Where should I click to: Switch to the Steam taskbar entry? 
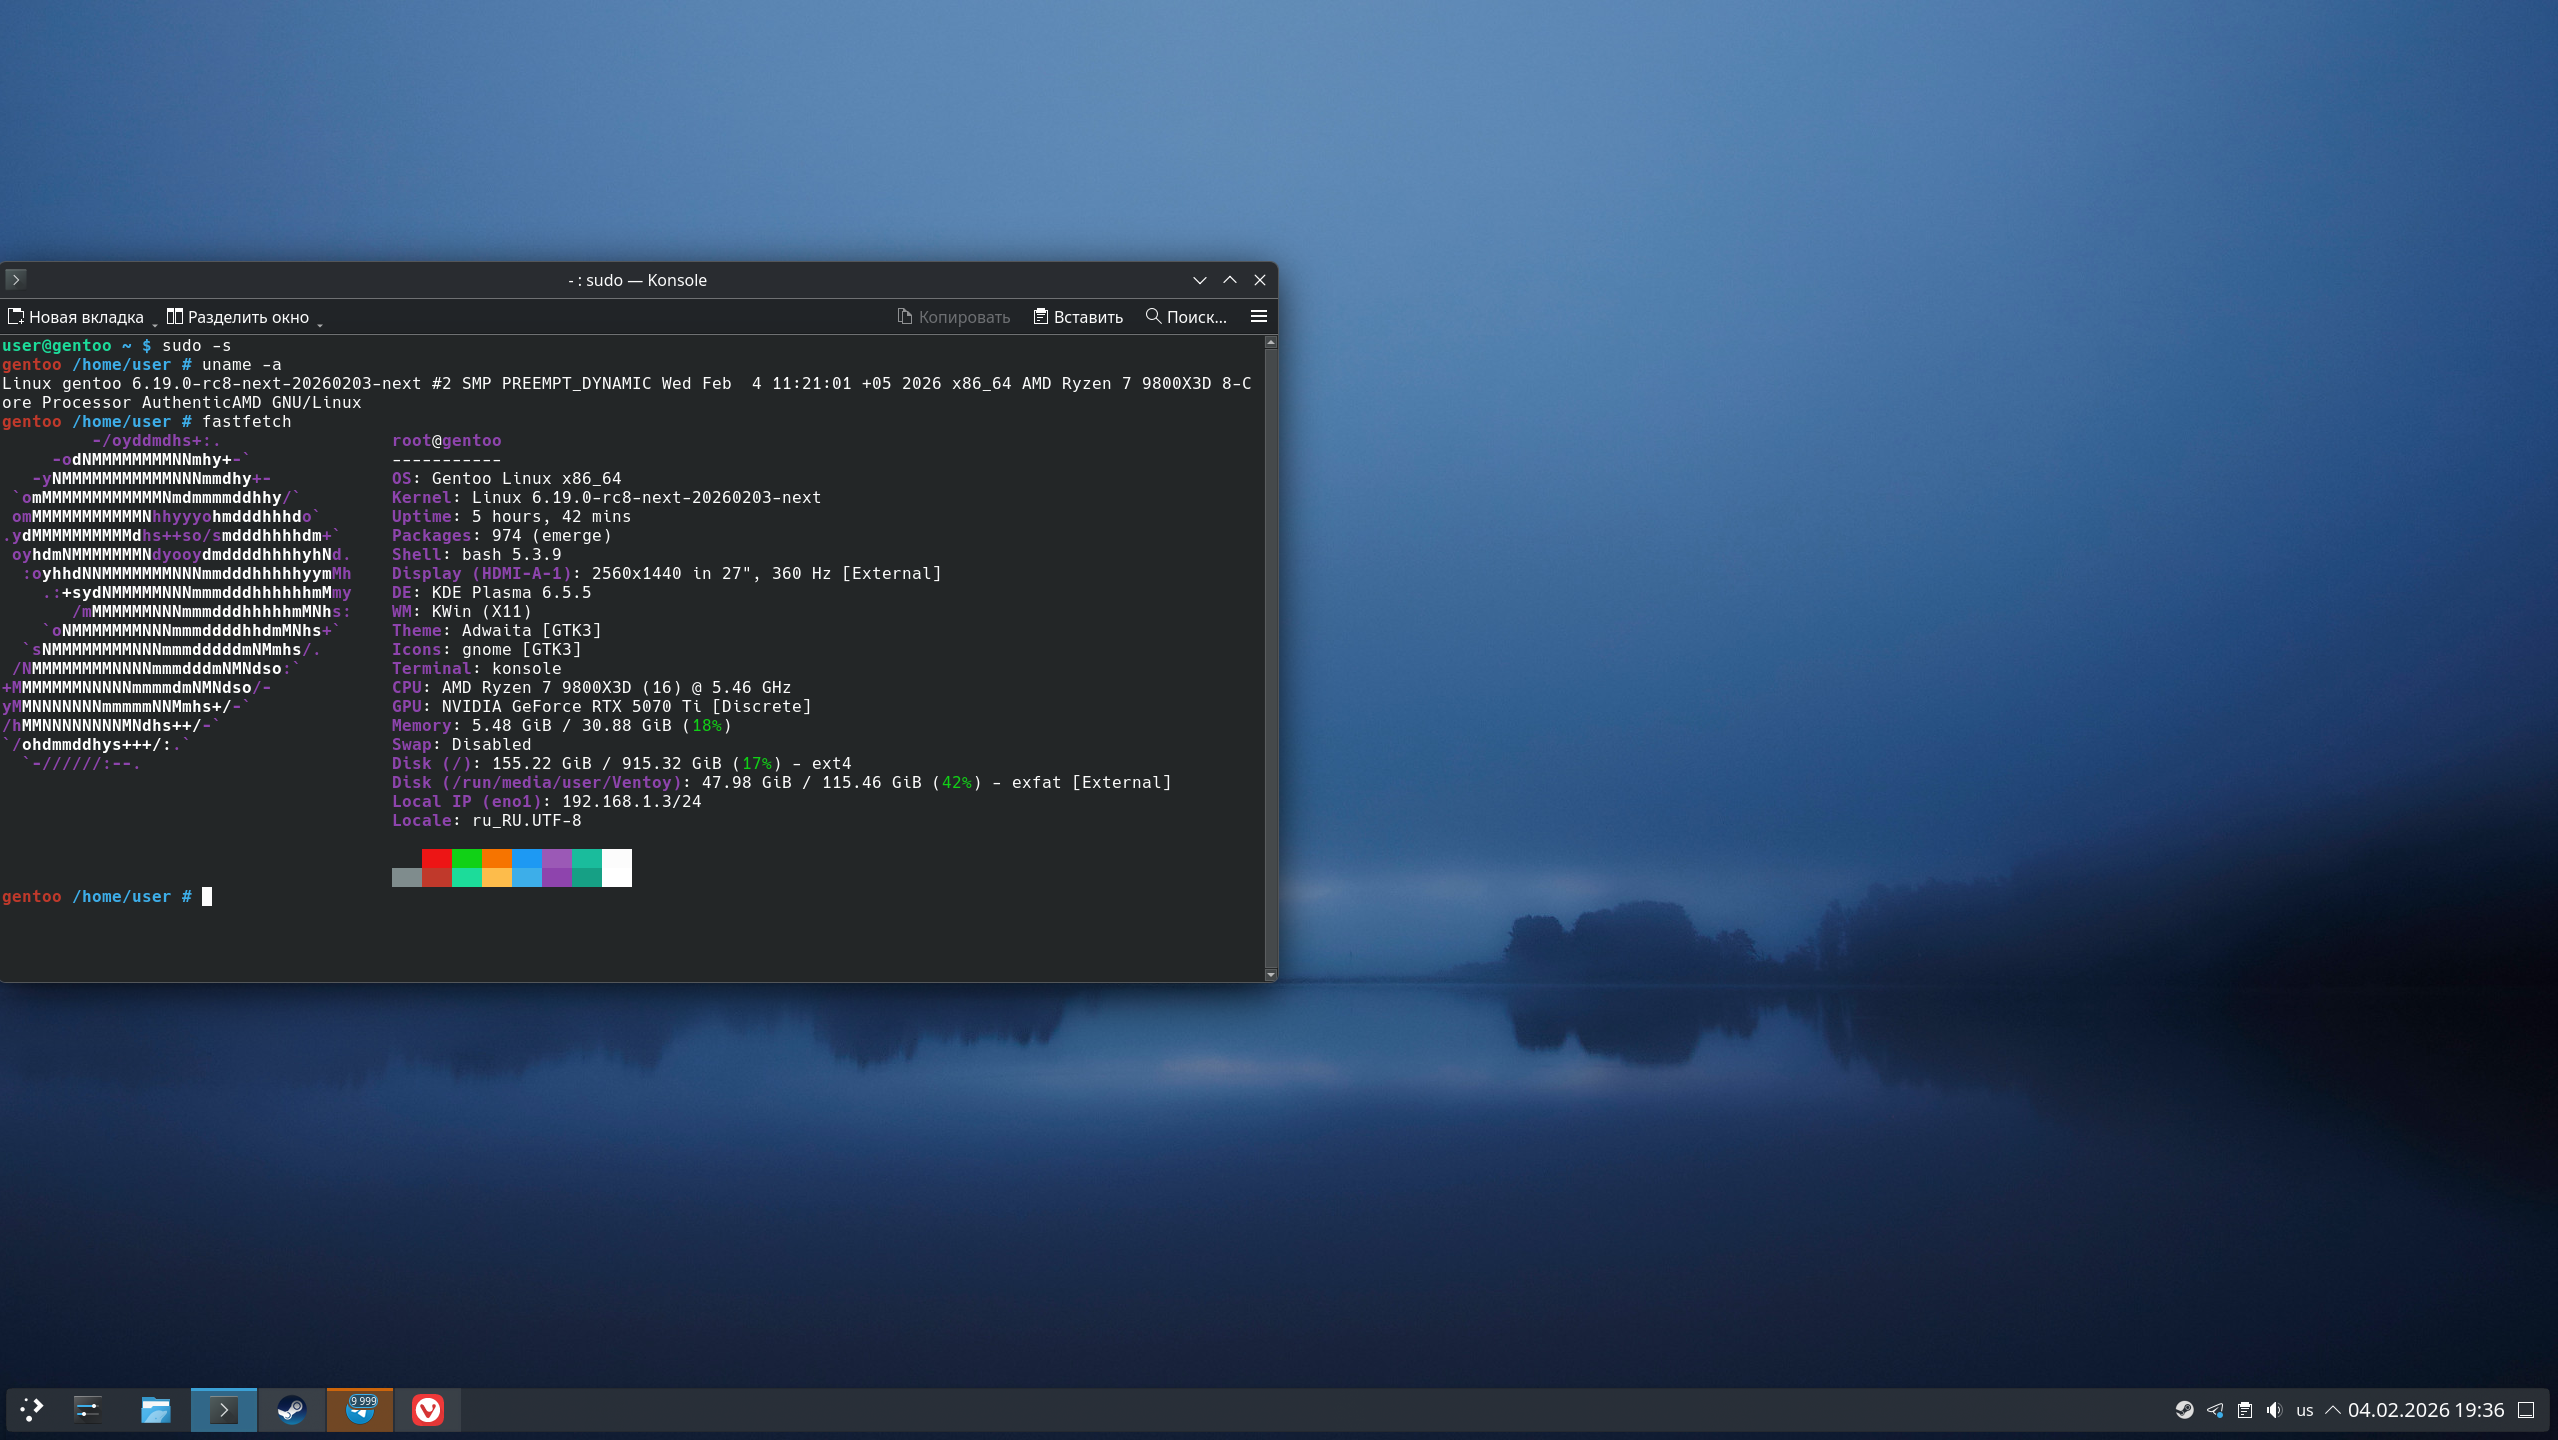[x=291, y=1410]
